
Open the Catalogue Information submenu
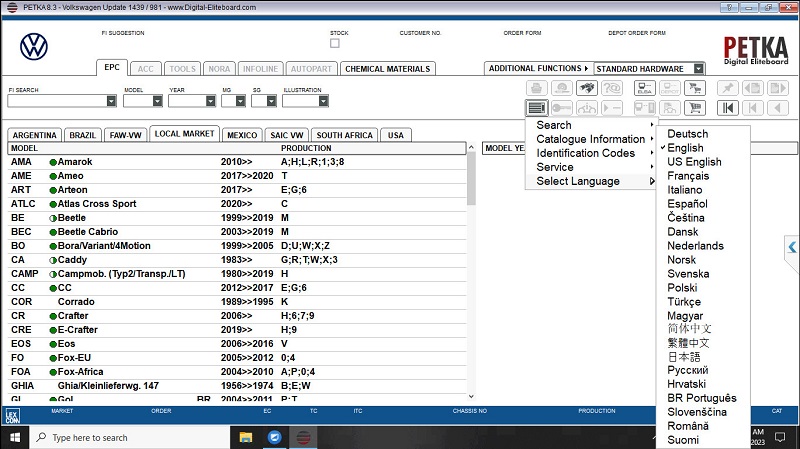[590, 139]
